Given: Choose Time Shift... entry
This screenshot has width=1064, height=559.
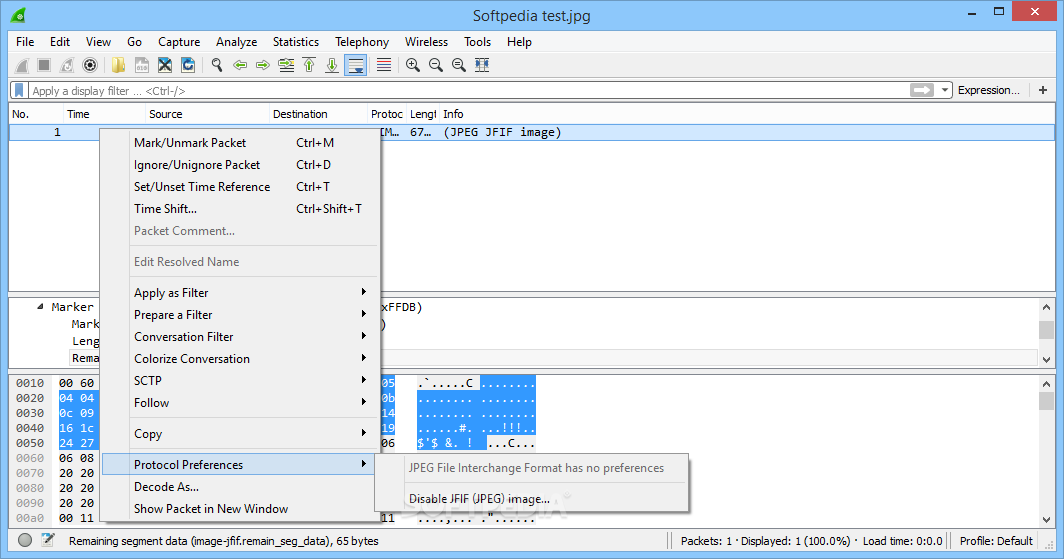Looking at the screenshot, I should coord(239,209).
